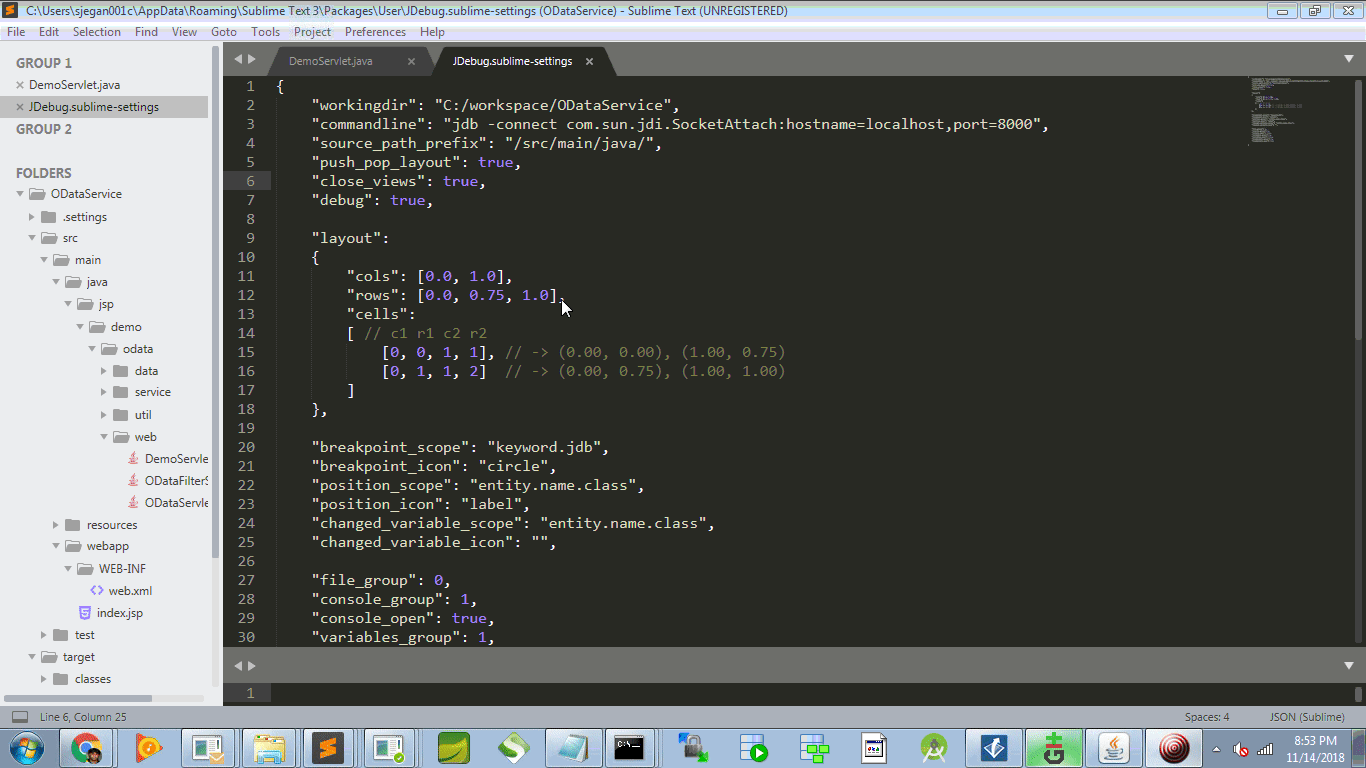Go to the previous tab with the left arrow in the top tab bar

click(238, 60)
